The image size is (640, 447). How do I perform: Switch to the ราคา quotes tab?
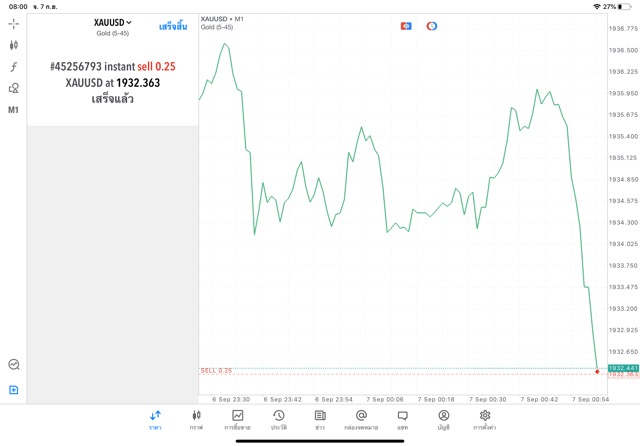point(155,419)
